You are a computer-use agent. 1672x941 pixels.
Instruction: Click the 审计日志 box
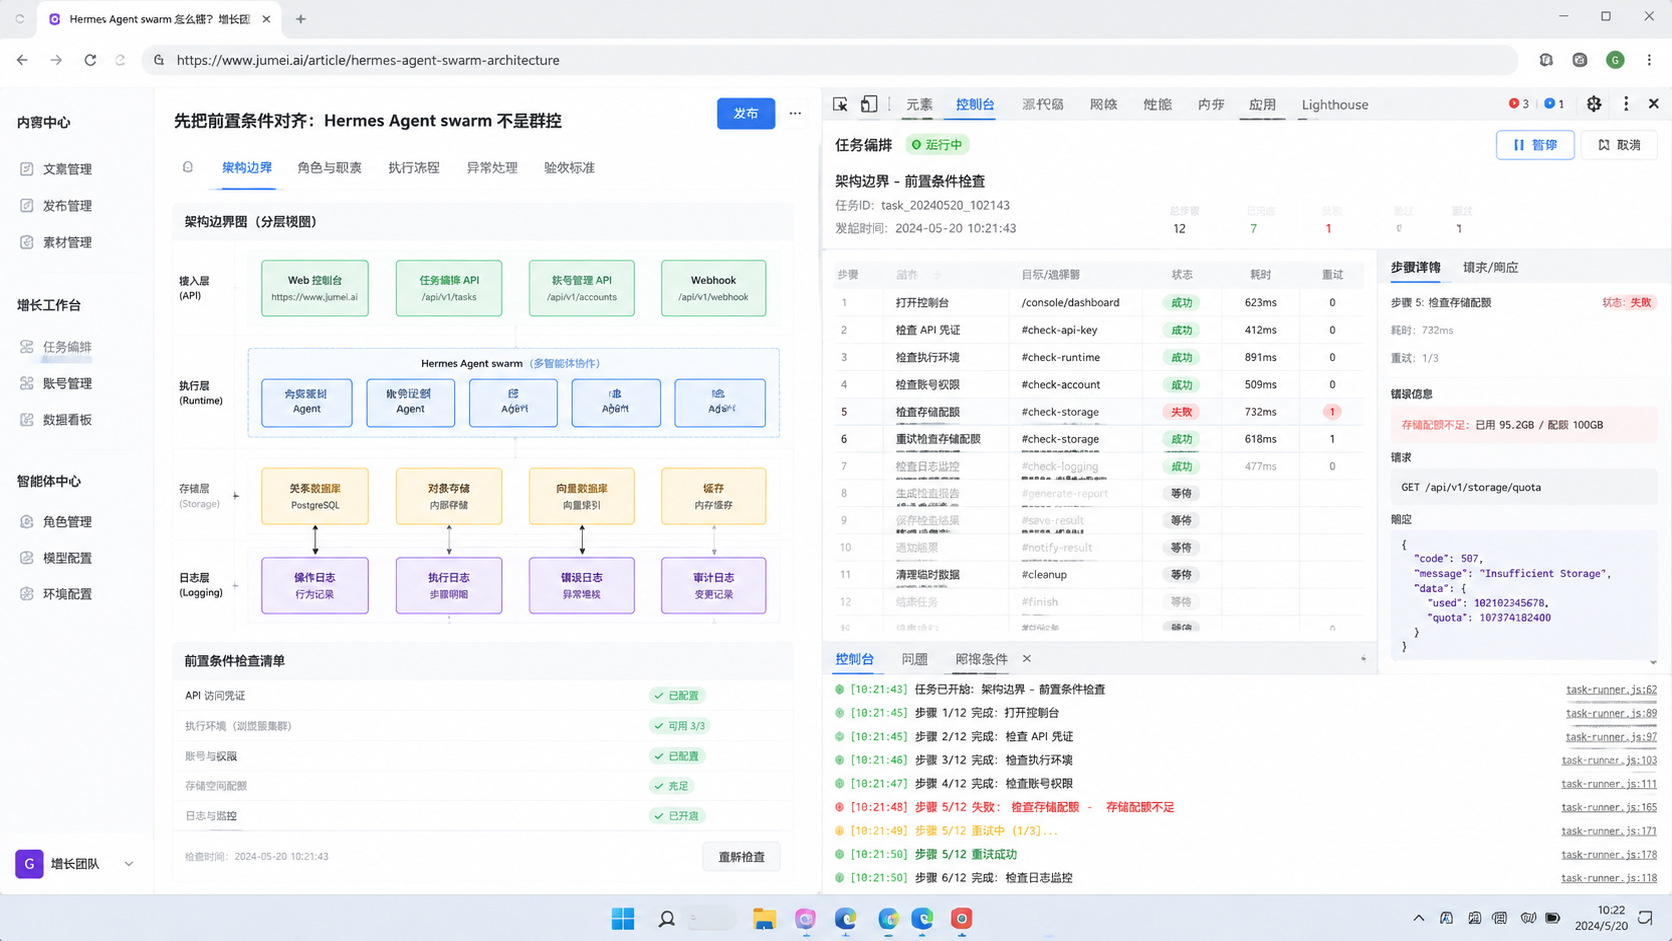[x=713, y=585]
